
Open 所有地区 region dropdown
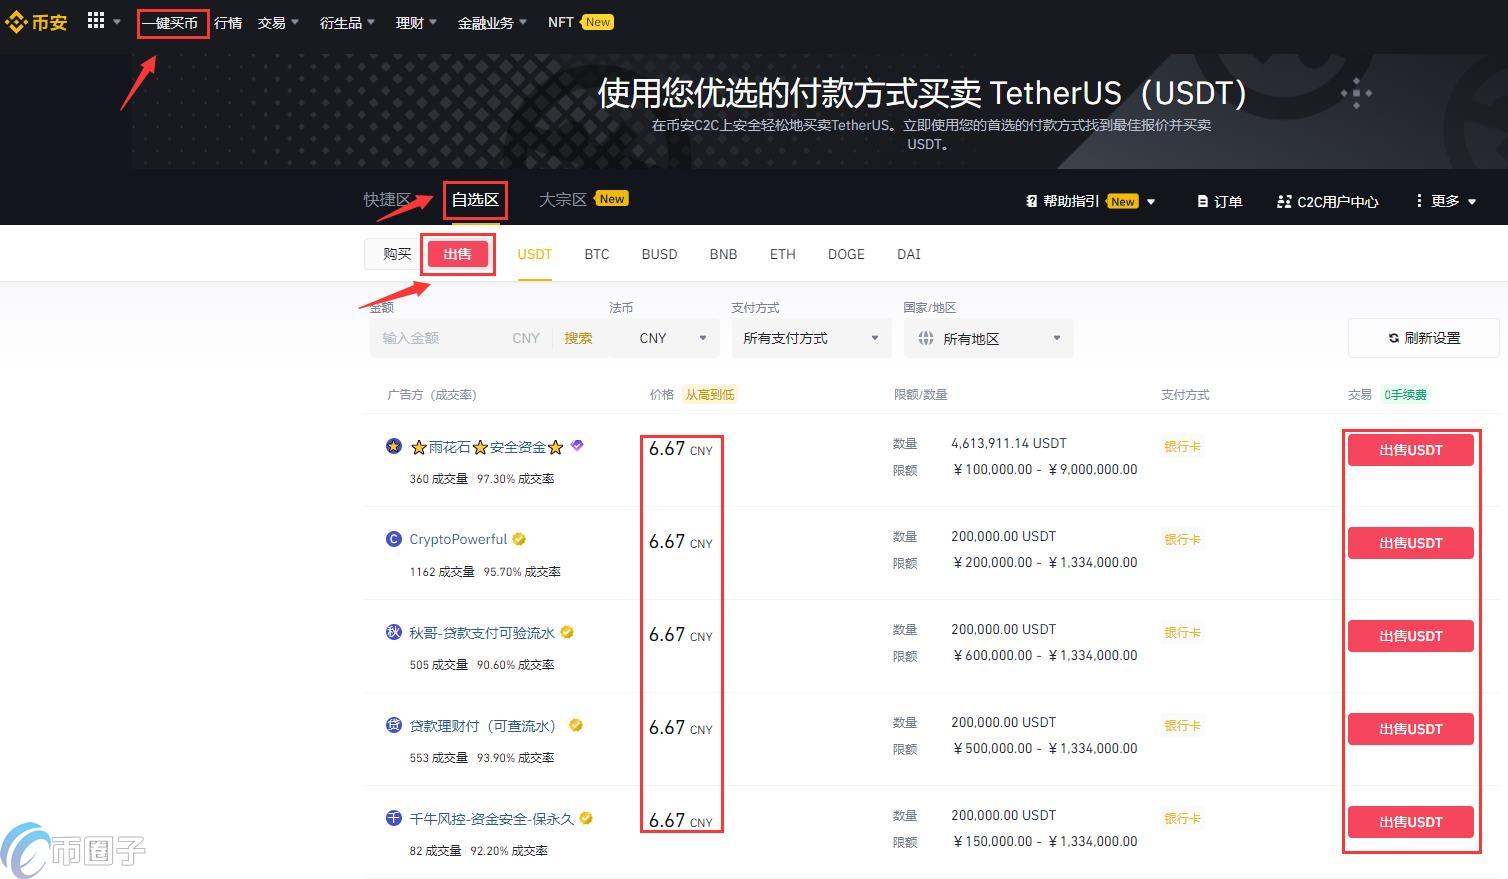[x=988, y=339]
